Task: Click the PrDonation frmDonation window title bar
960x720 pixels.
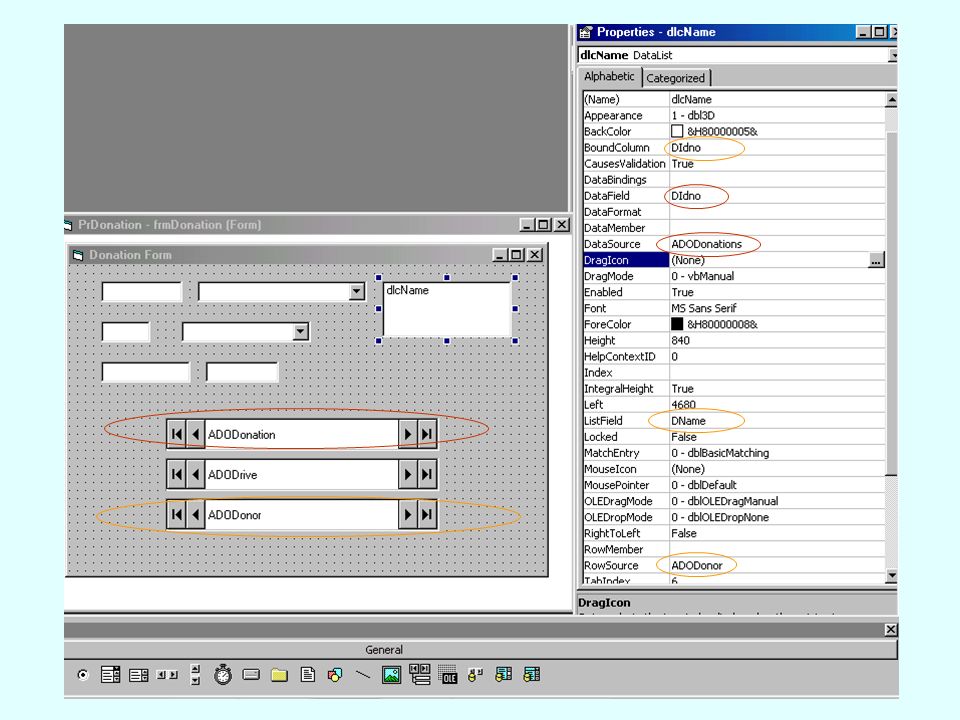Action: click(317, 225)
